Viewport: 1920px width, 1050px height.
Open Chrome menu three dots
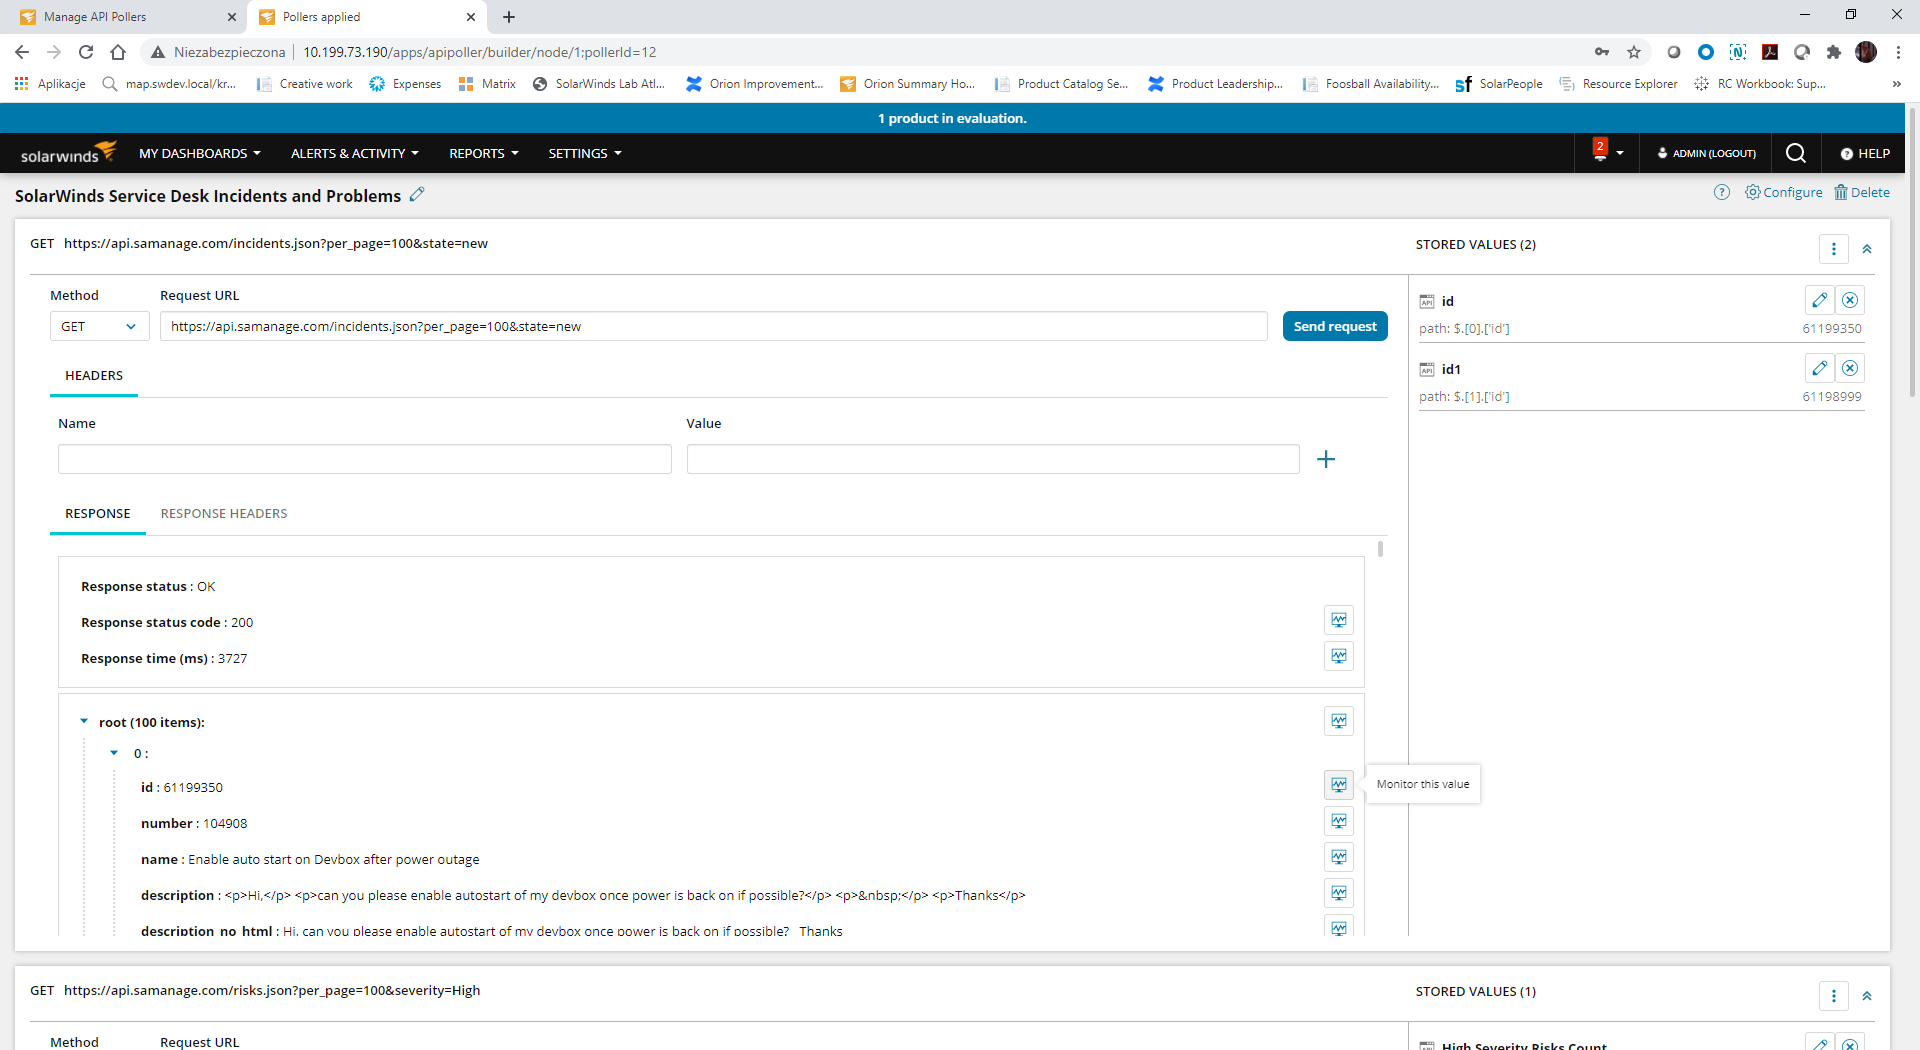click(x=1898, y=52)
